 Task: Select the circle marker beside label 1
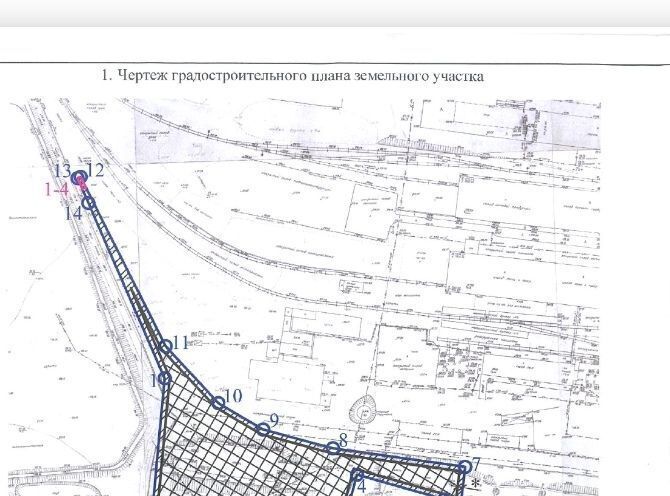pyautogui.click(x=163, y=379)
